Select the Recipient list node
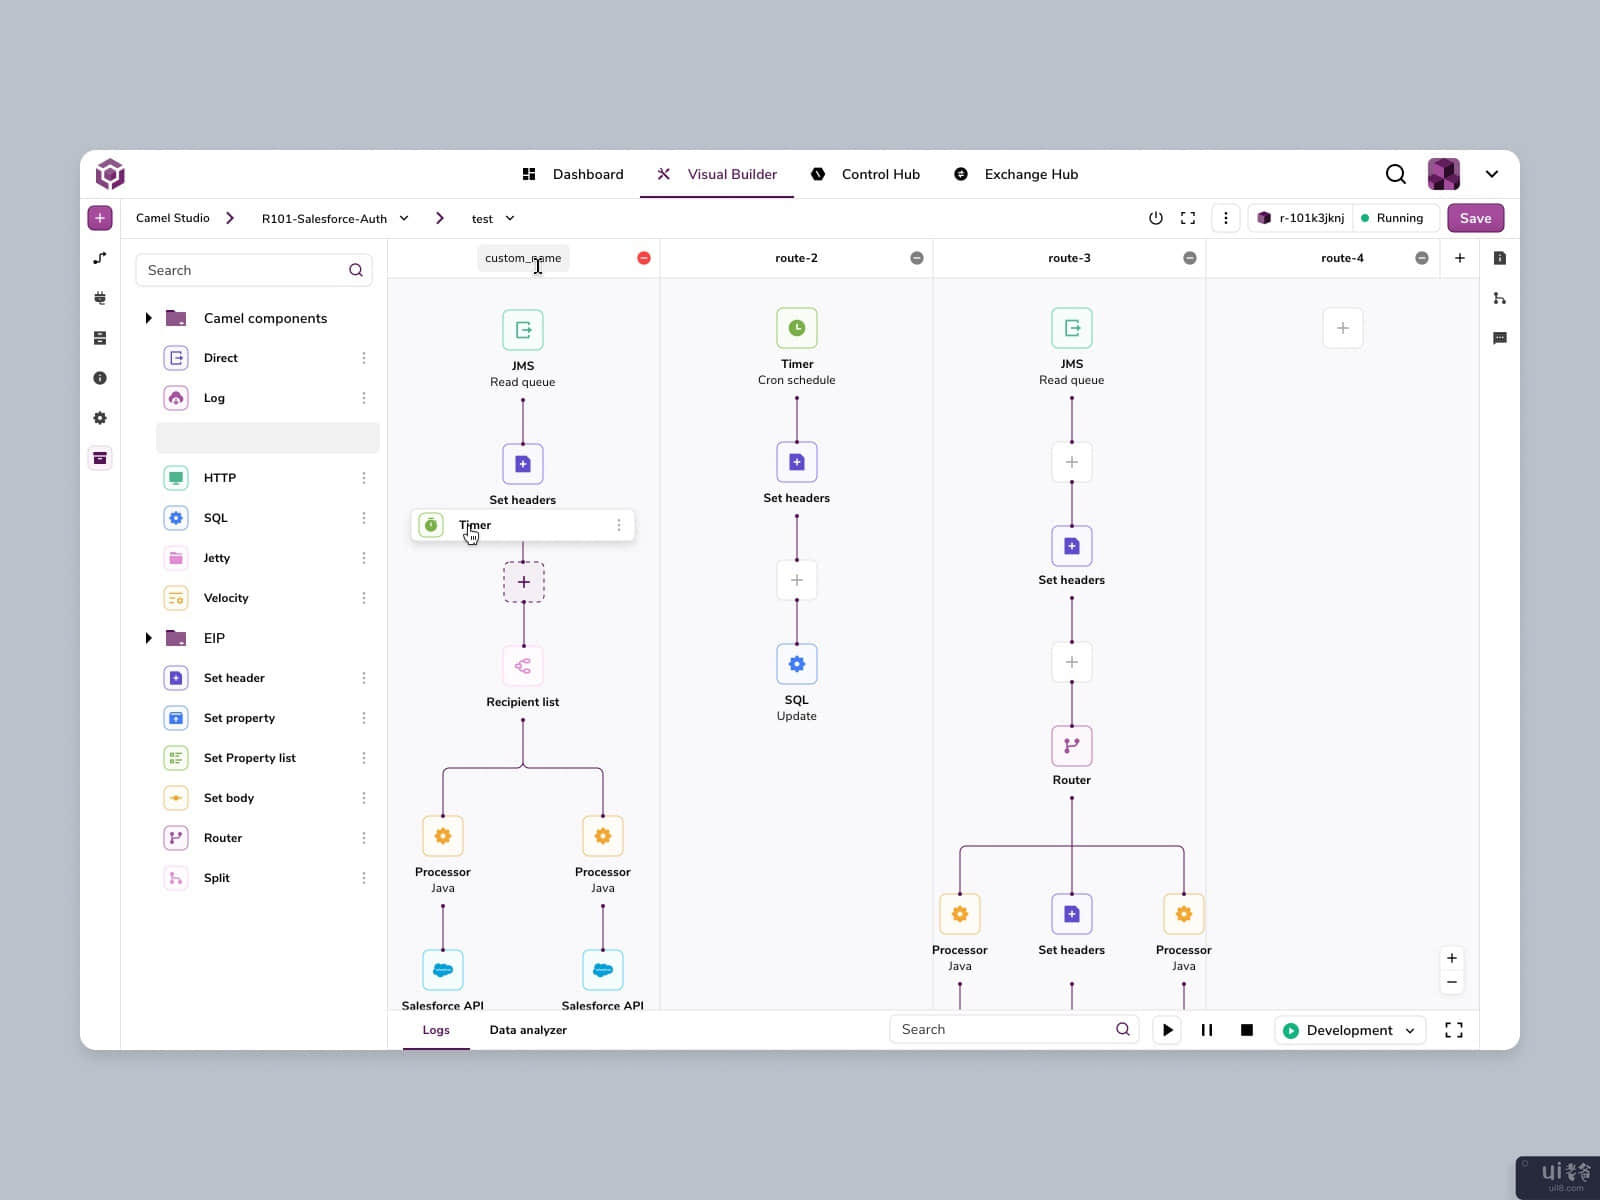The width and height of the screenshot is (1600, 1200). click(x=523, y=666)
